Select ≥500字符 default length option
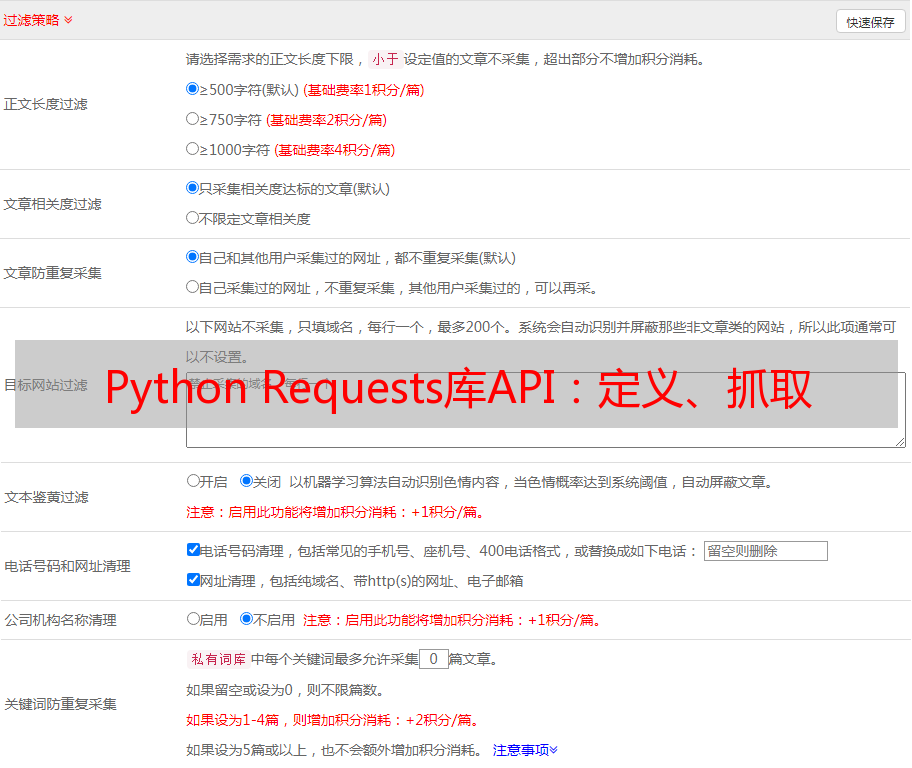This screenshot has width=912, height=768. pyautogui.click(x=193, y=88)
